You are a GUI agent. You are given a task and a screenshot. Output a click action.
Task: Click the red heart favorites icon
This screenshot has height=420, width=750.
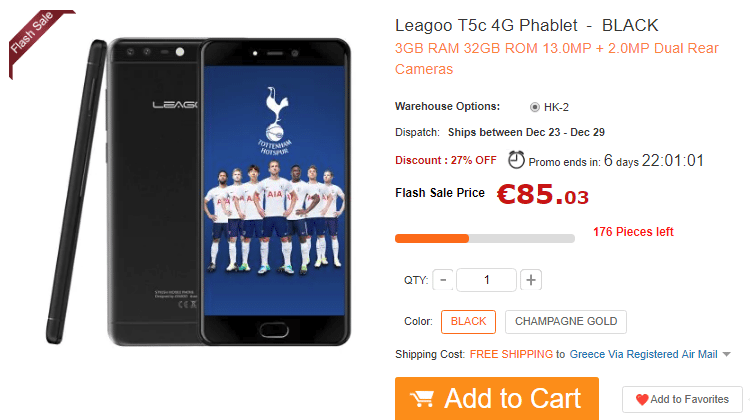(x=642, y=399)
